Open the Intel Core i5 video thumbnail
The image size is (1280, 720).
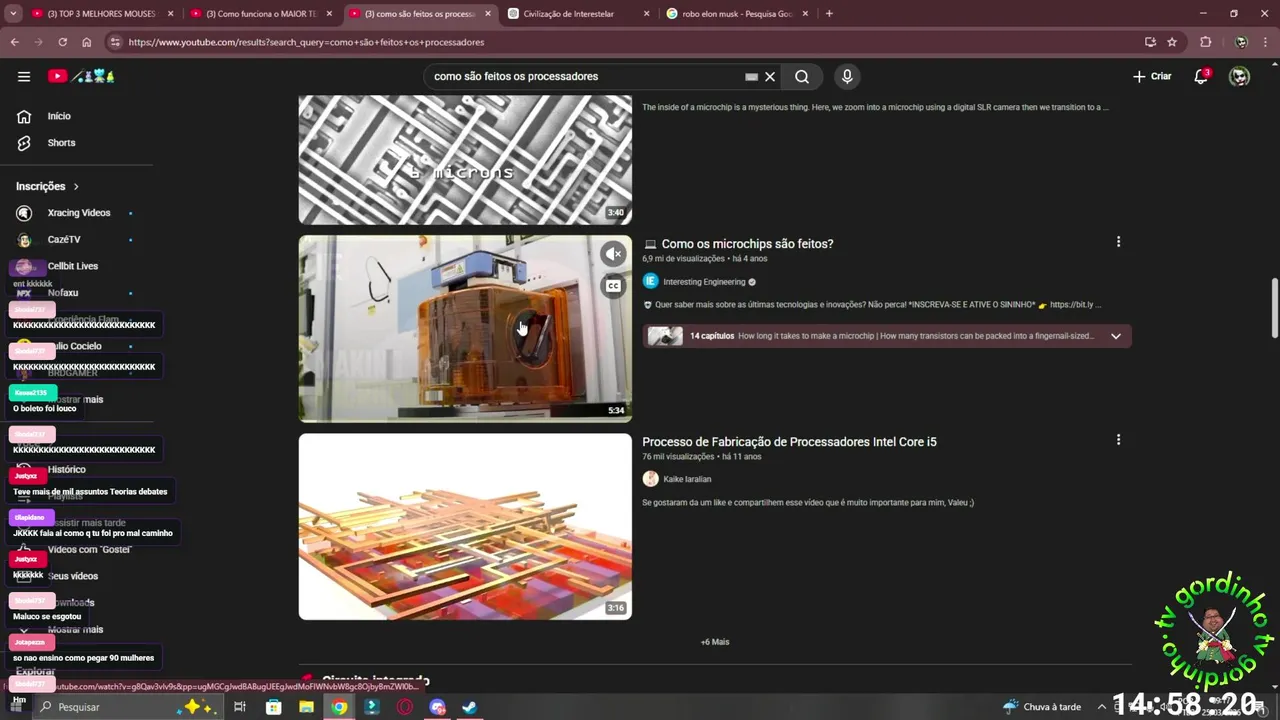click(465, 526)
